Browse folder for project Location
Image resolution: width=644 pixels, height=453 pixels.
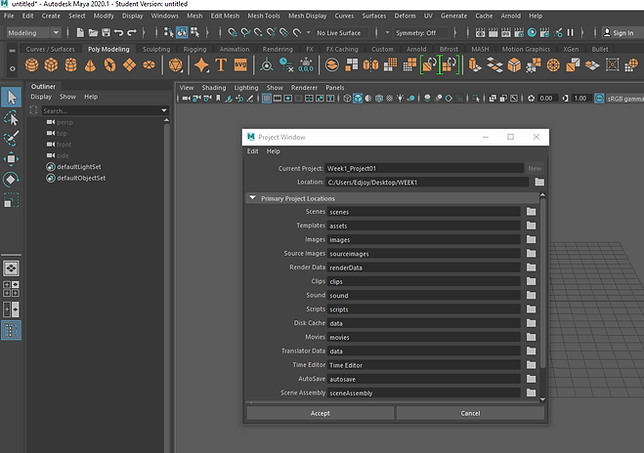coord(539,182)
